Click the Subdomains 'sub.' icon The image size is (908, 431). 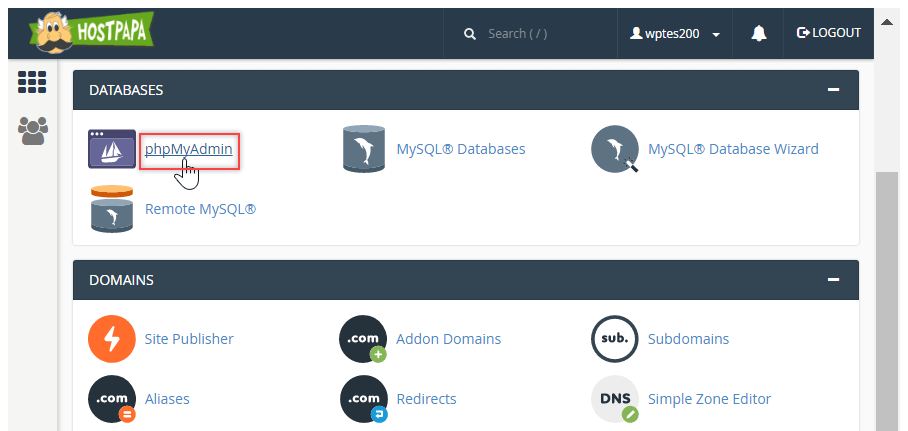[x=615, y=339]
